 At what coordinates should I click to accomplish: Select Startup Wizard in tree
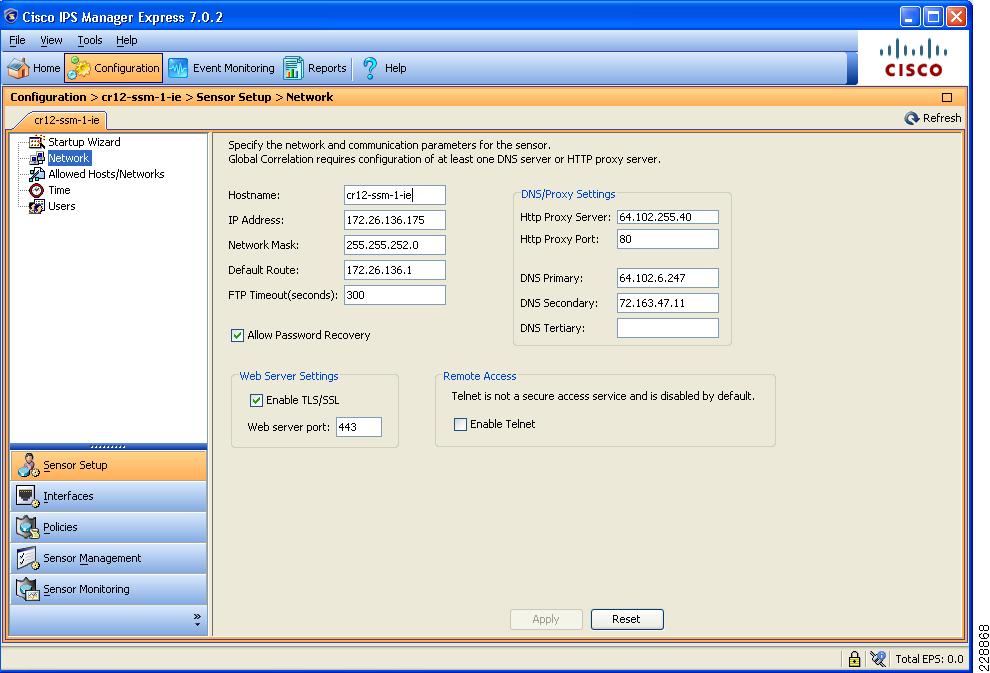pyautogui.click(x=84, y=142)
